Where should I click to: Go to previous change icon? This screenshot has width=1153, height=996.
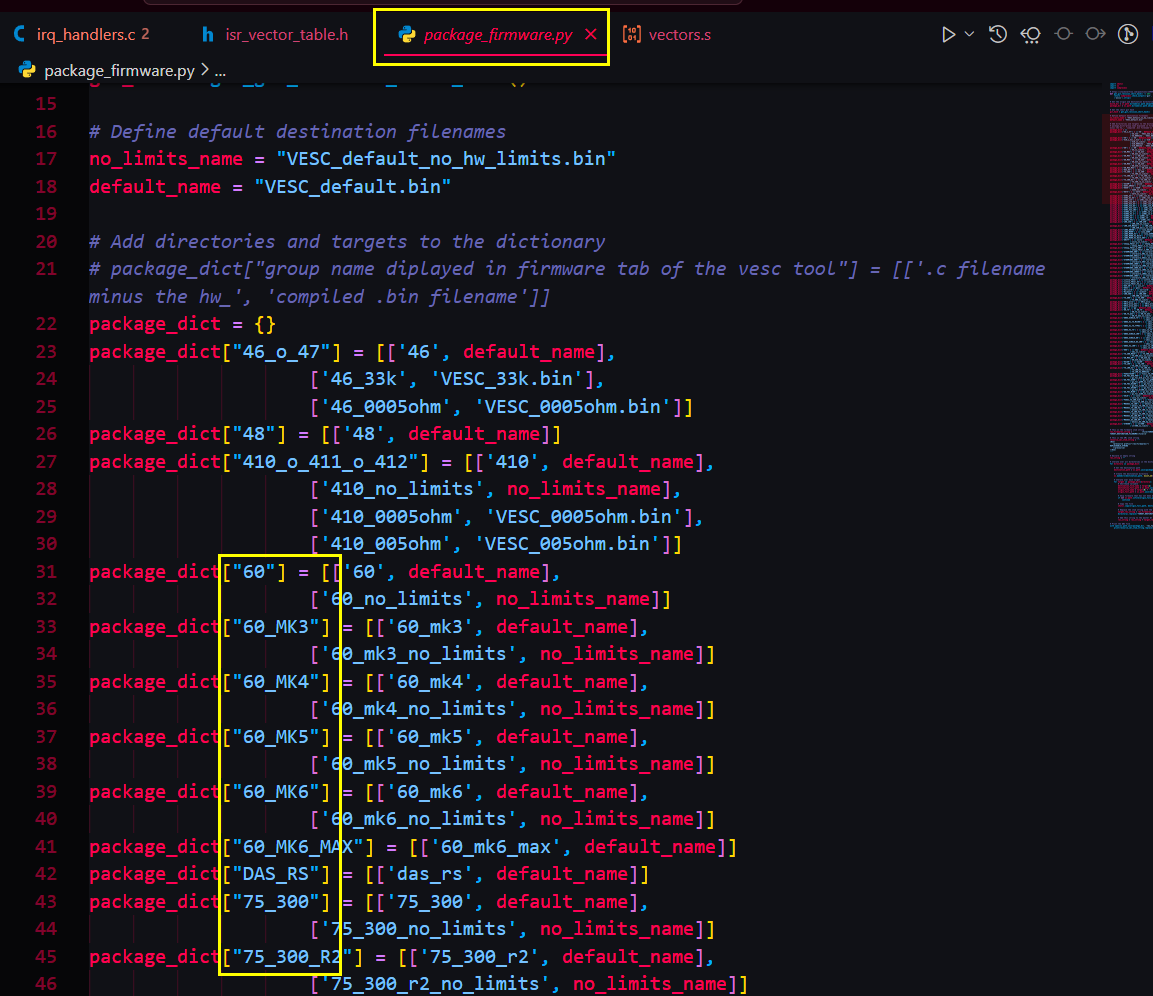point(1063,35)
